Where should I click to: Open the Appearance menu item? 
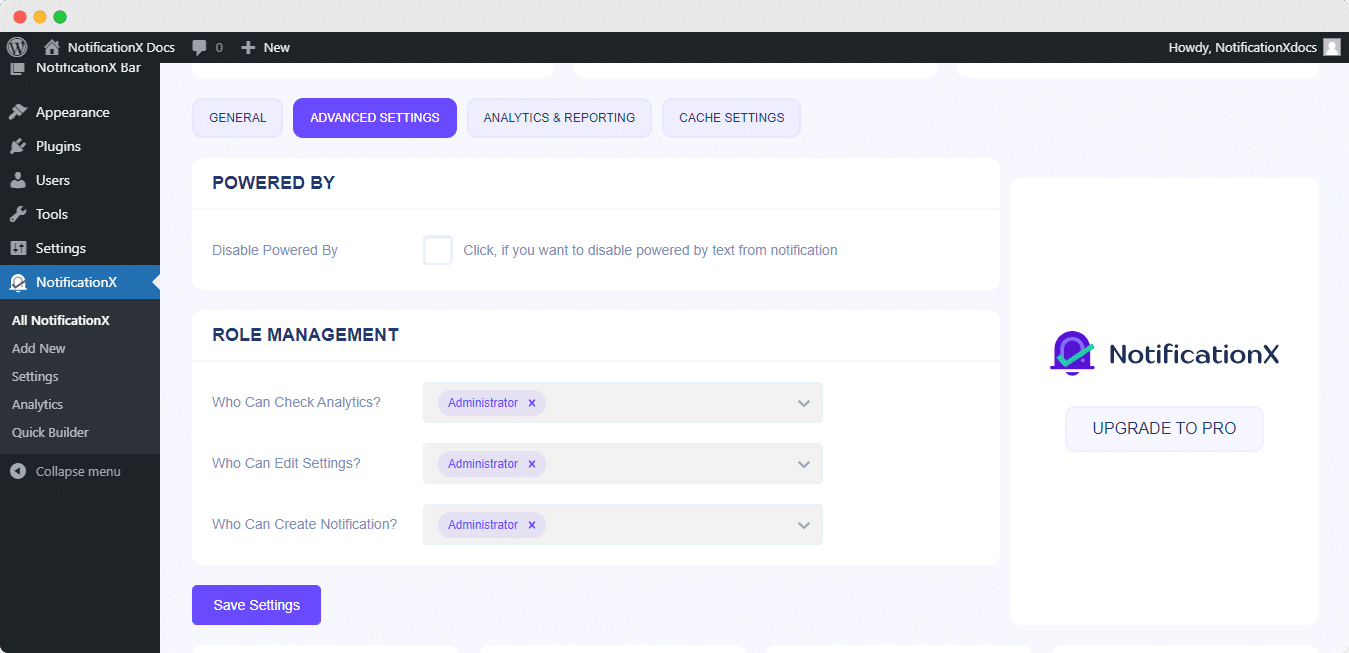[x=80, y=112]
